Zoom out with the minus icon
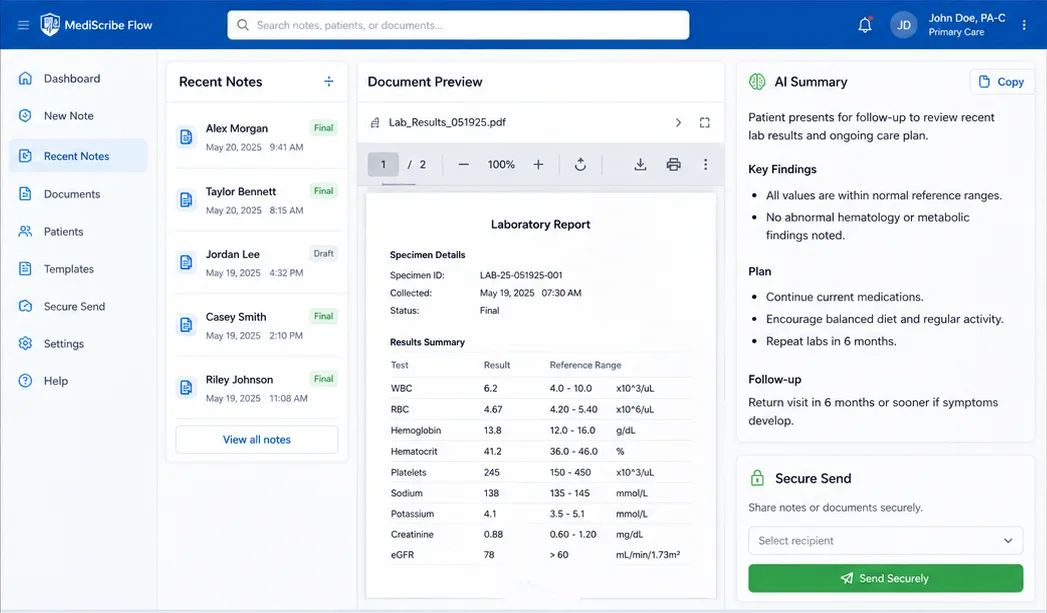This screenshot has width=1047, height=613. (x=463, y=164)
